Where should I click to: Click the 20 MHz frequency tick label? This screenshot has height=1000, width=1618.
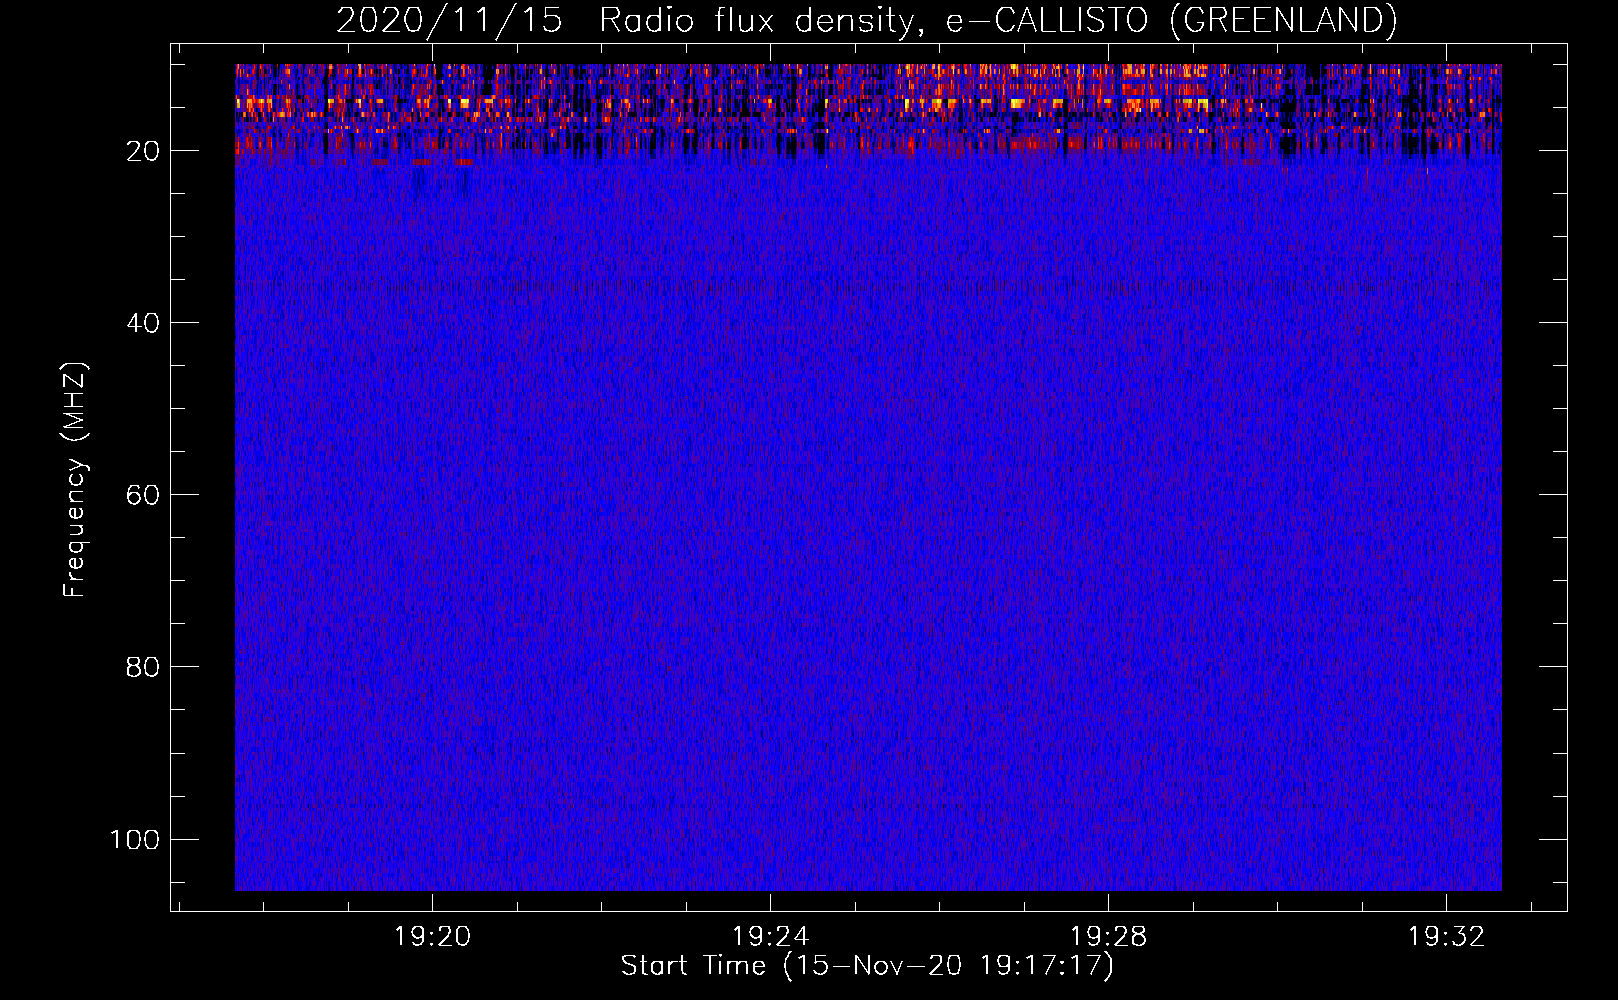click(x=143, y=151)
